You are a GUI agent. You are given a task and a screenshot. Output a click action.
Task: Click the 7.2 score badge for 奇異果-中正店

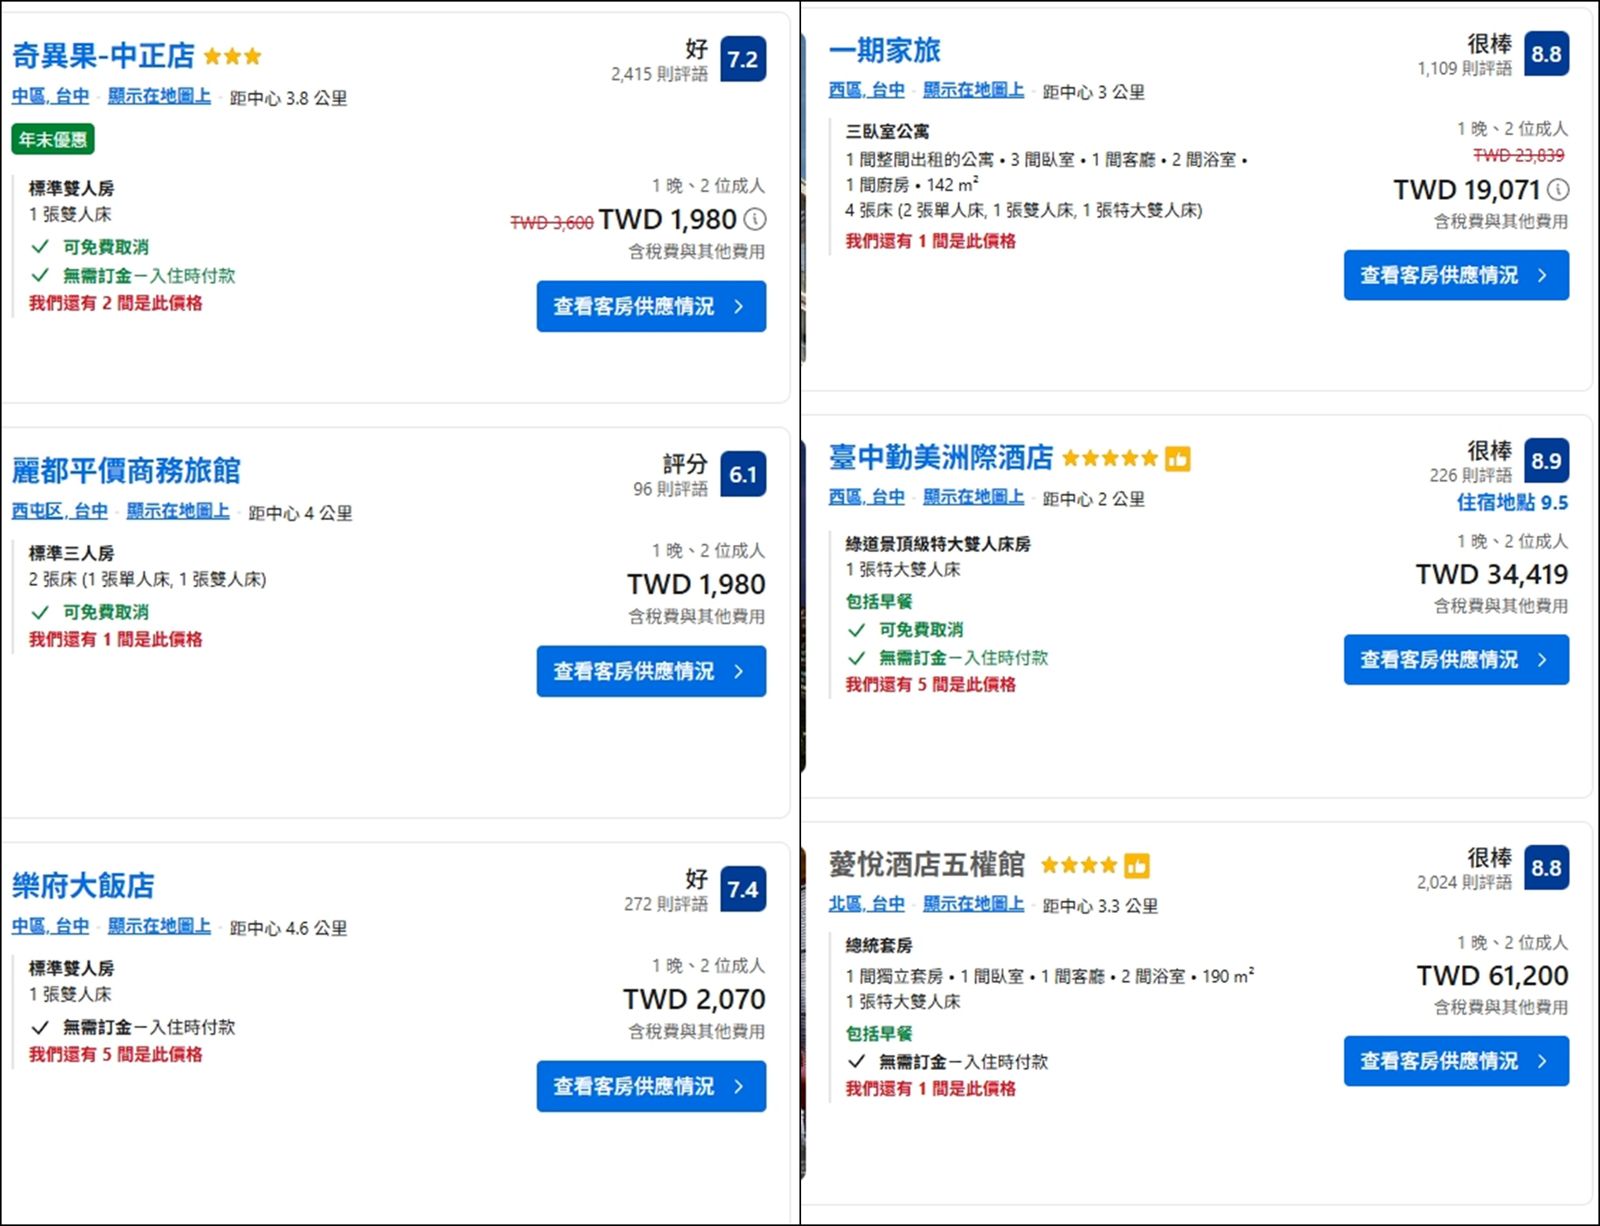click(x=741, y=60)
